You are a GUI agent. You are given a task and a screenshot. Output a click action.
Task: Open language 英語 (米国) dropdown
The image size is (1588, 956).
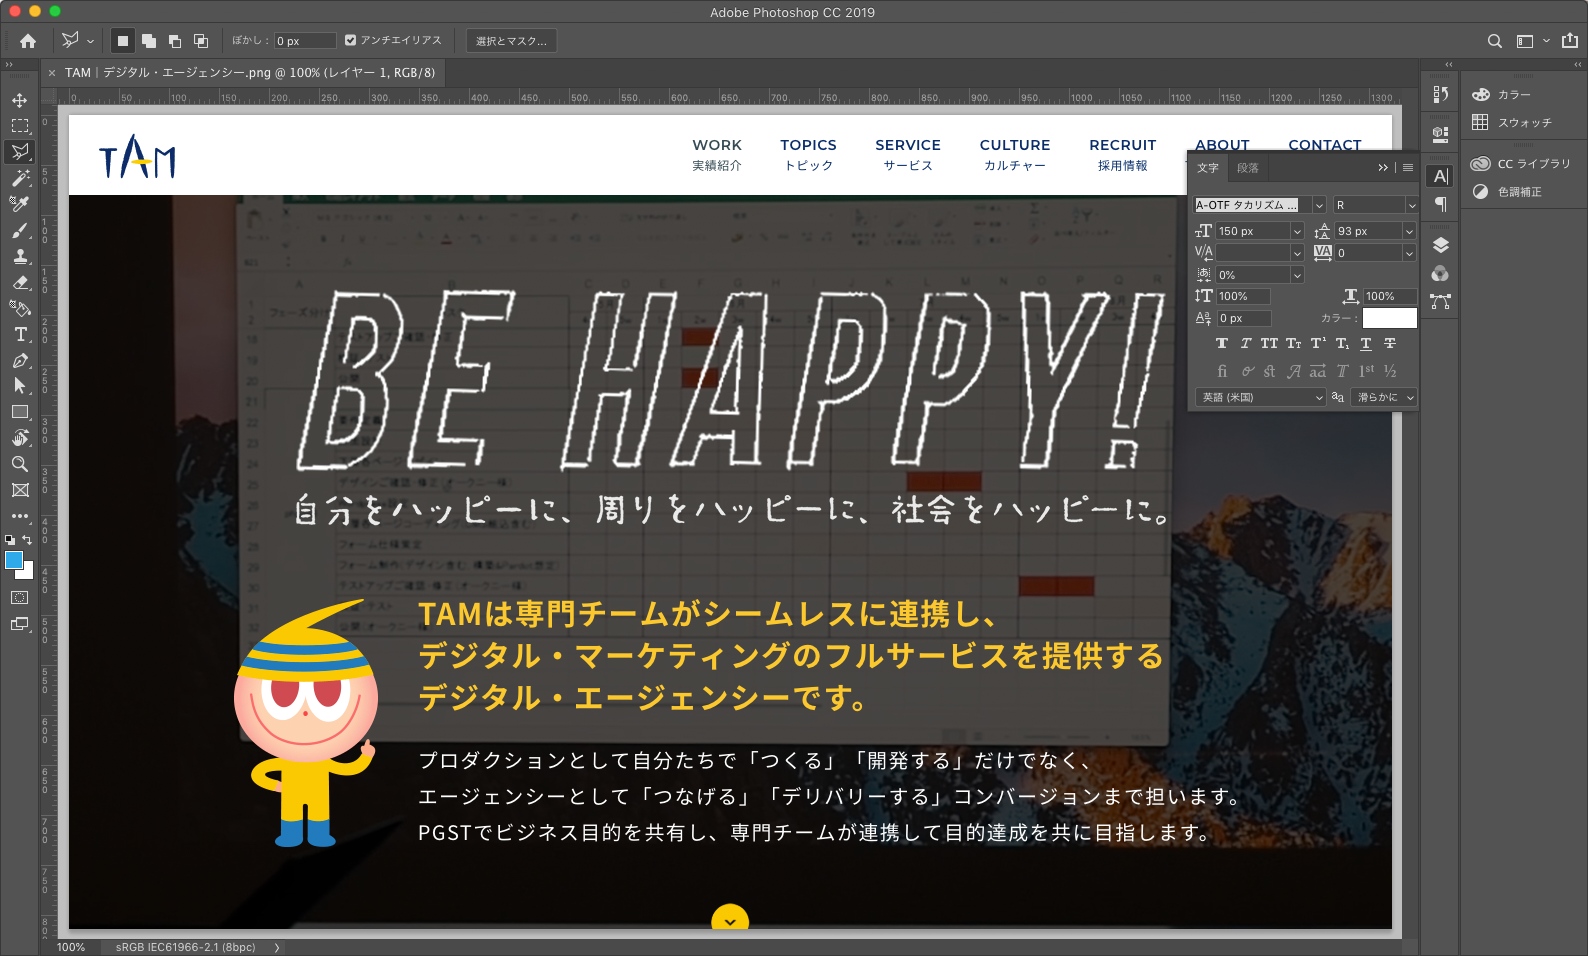pos(1261,397)
